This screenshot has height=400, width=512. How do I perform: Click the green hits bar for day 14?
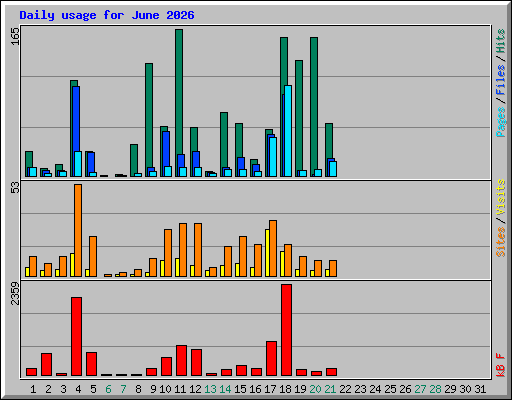224,140
